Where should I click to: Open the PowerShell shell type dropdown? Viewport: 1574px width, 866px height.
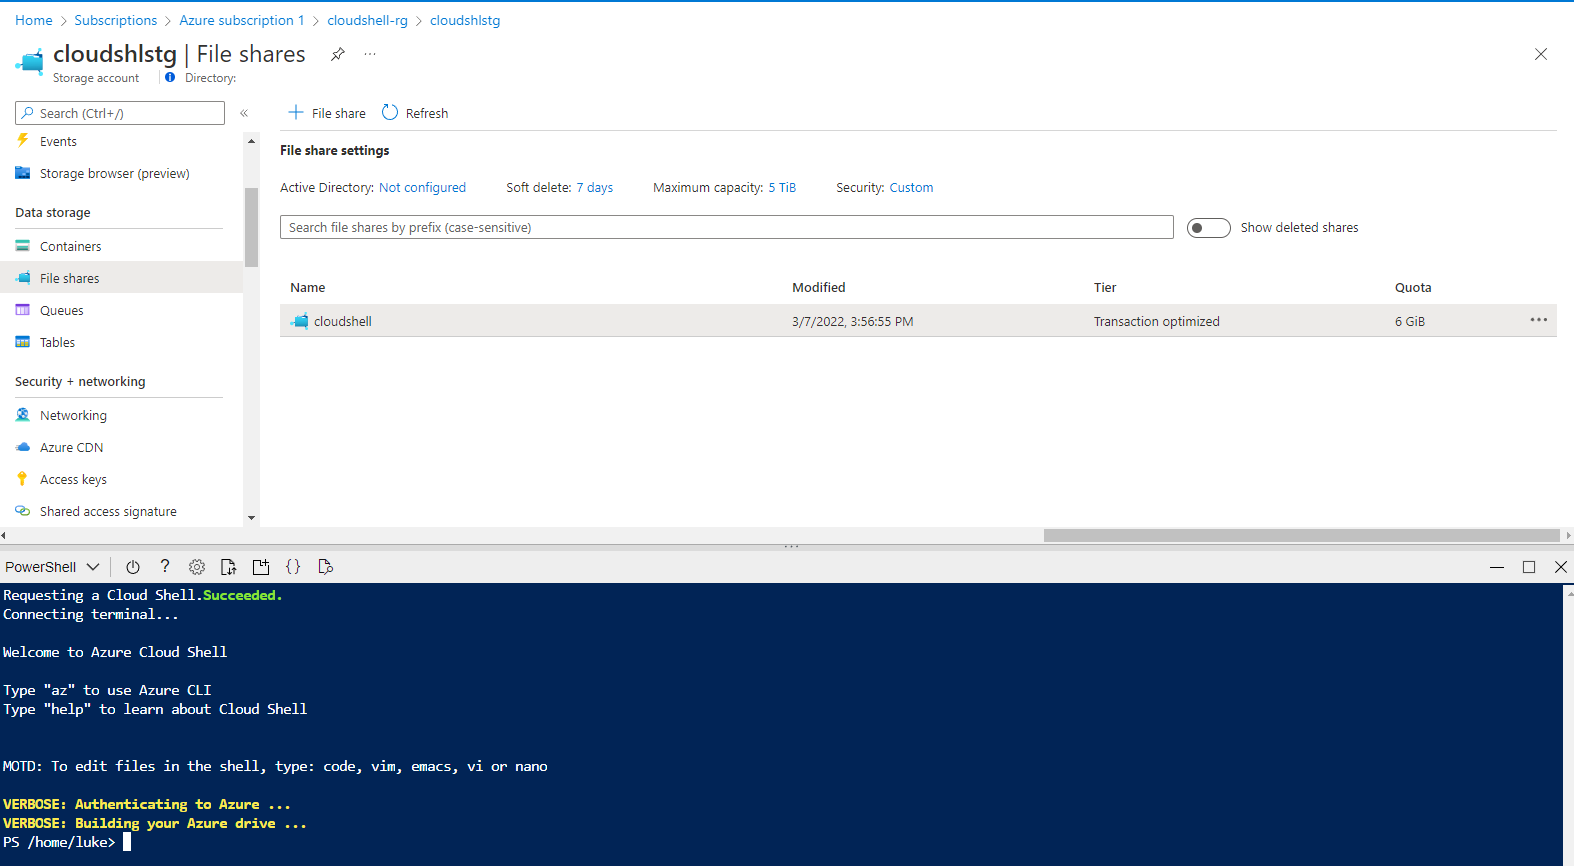(x=52, y=567)
